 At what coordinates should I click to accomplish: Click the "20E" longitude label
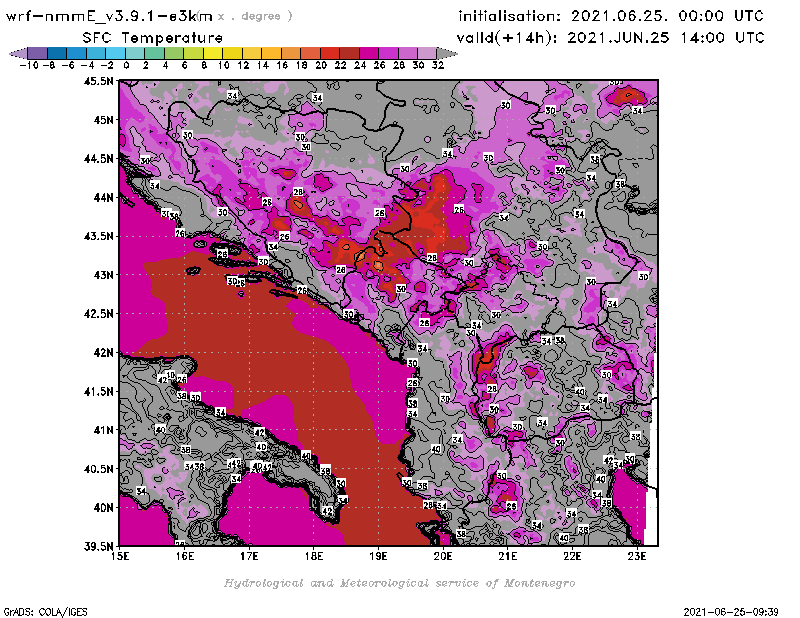(443, 556)
